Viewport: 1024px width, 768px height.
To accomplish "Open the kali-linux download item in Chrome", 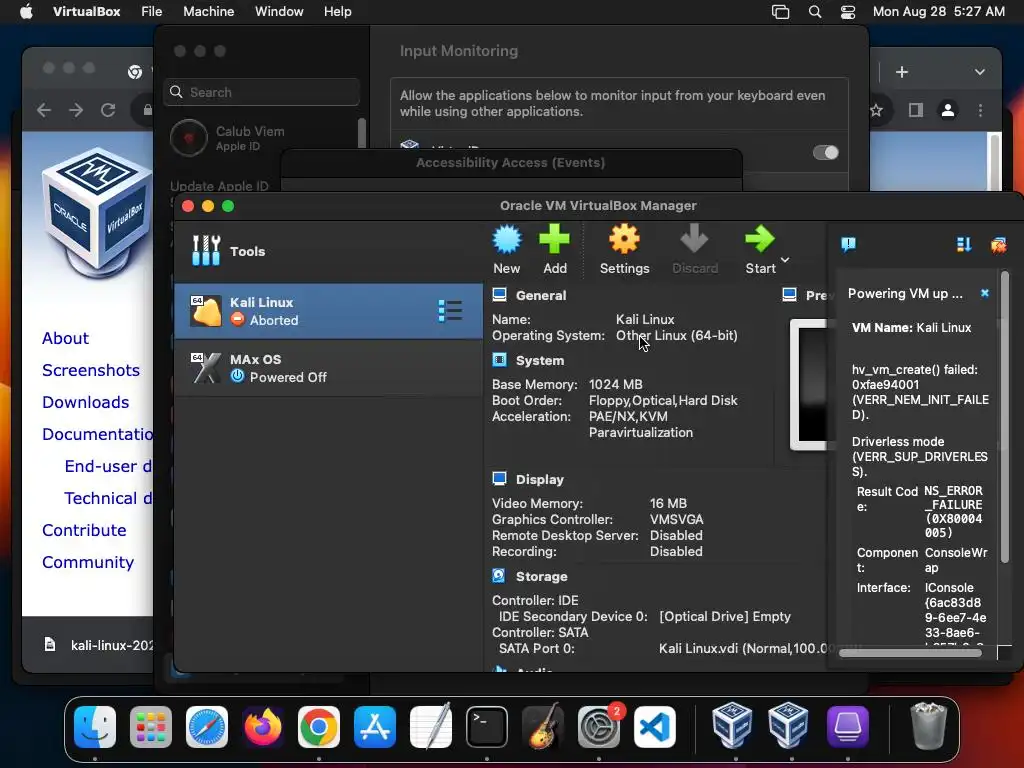I will [x=98, y=645].
